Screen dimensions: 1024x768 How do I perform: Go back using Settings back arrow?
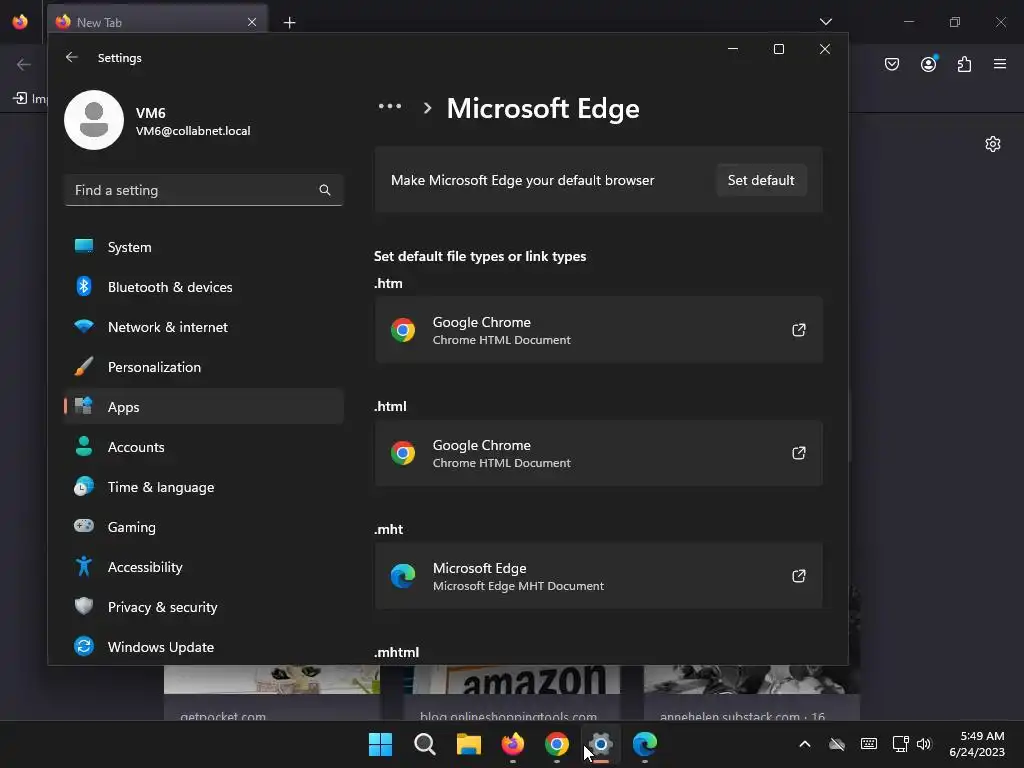[72, 57]
